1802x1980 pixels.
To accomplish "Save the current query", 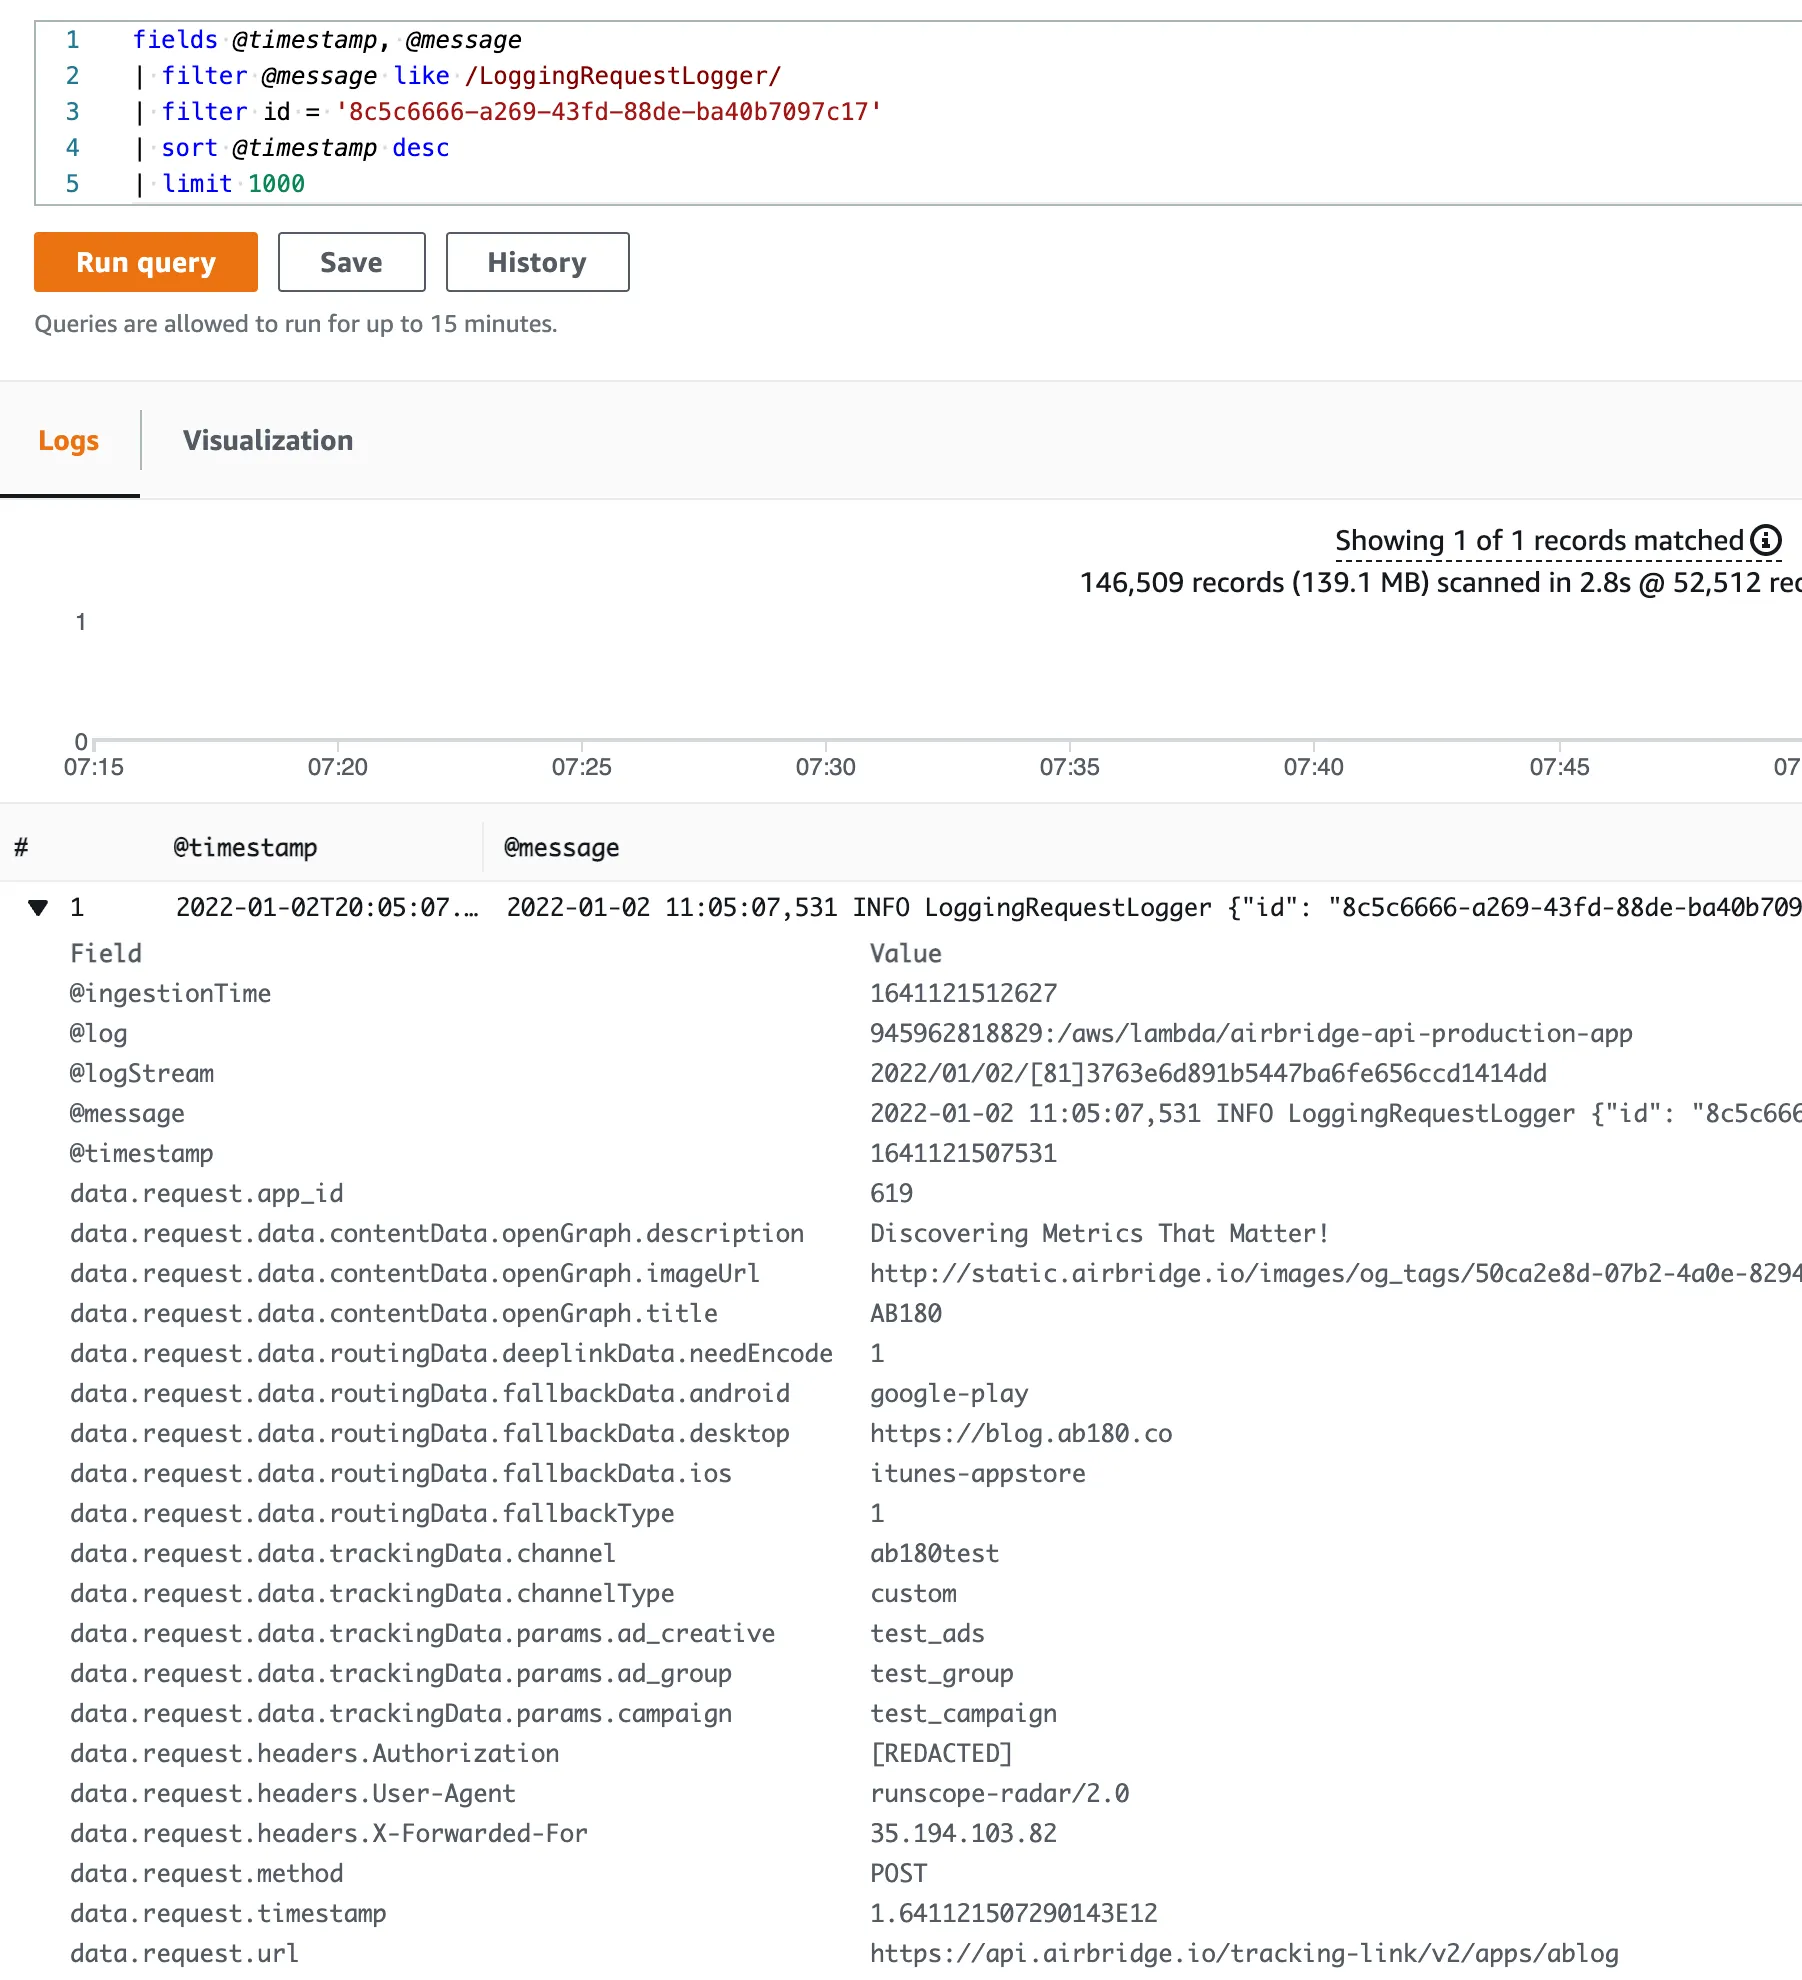I will point(351,262).
